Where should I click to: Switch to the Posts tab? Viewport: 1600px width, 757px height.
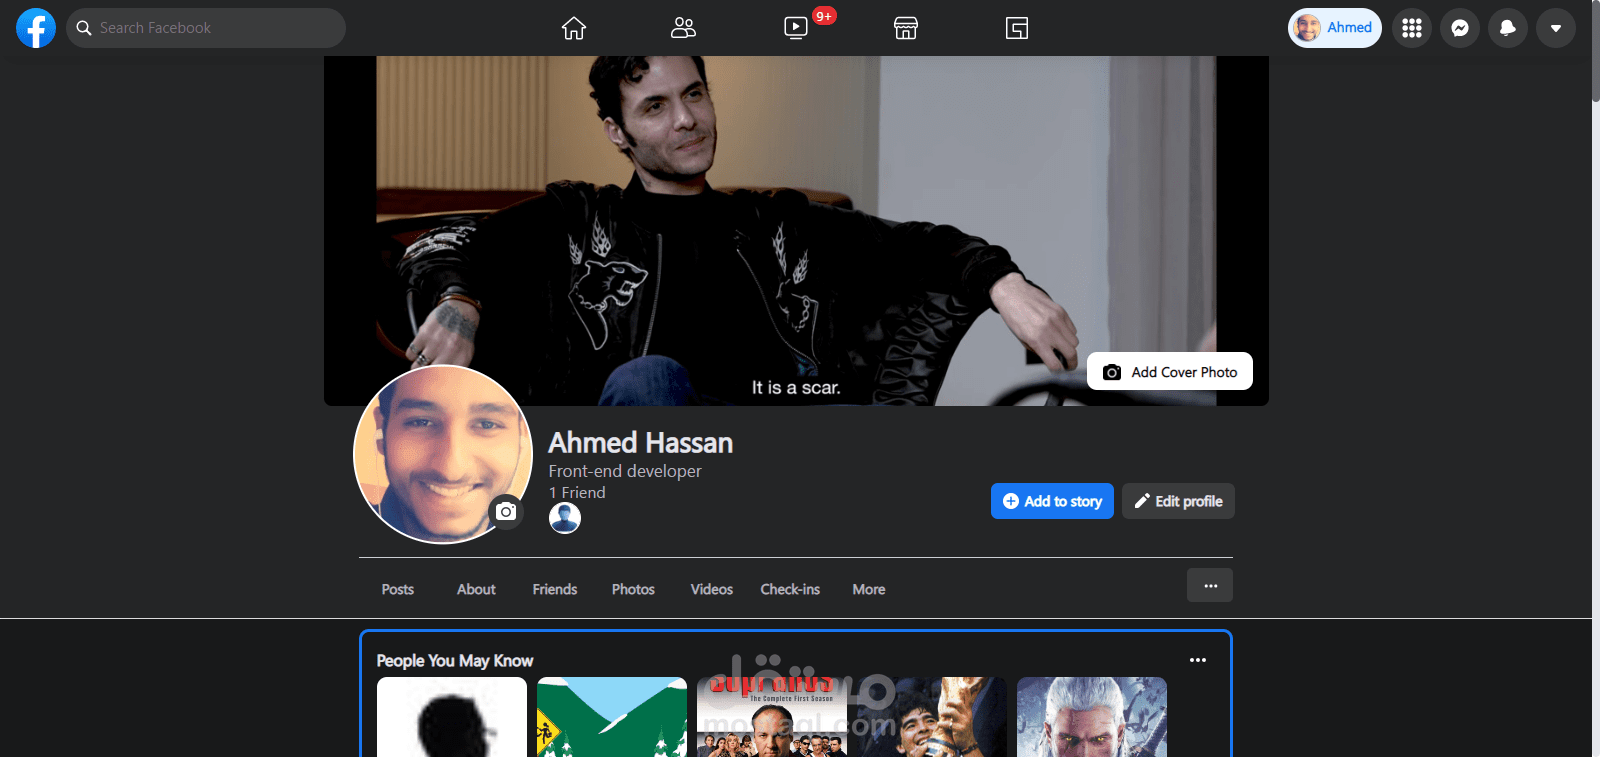coord(398,589)
